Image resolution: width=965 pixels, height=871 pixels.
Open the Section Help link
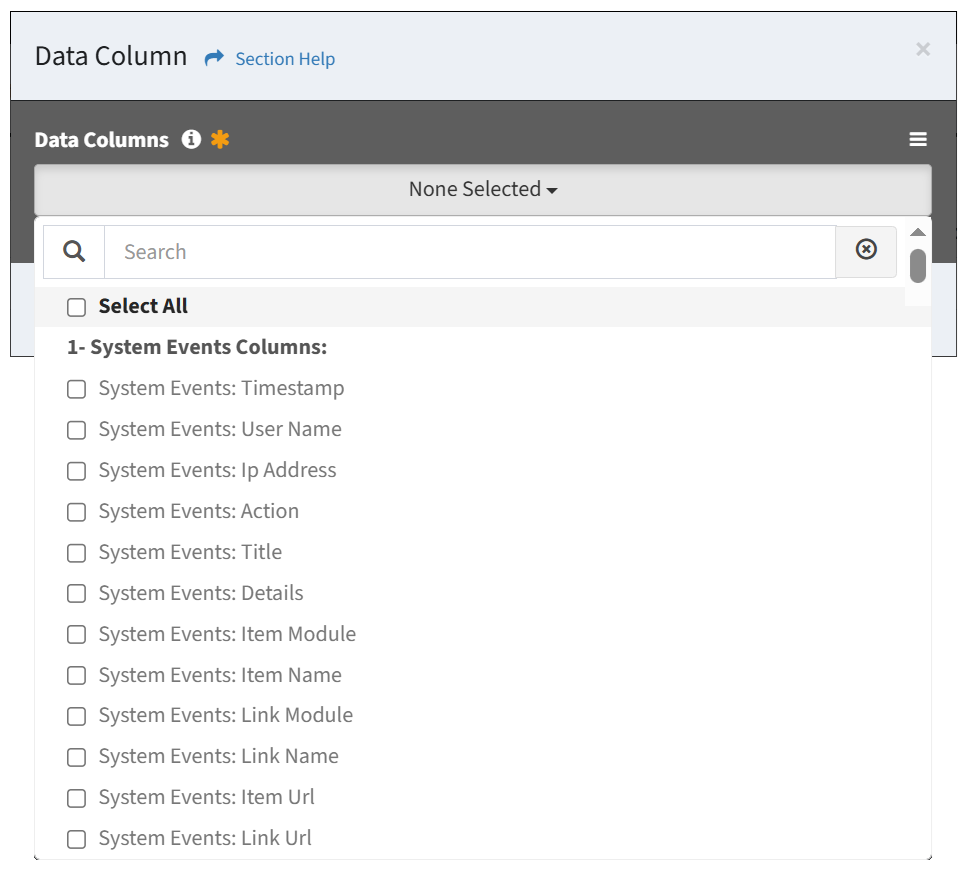coord(285,59)
